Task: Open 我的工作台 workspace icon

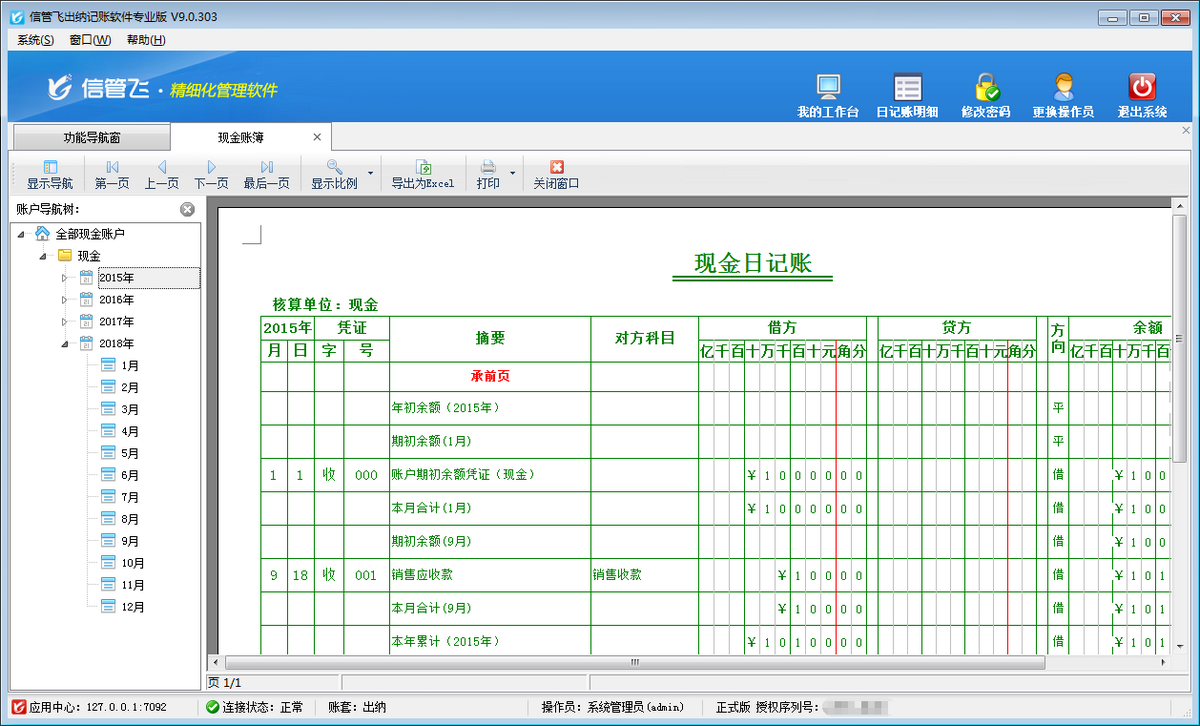Action: click(829, 95)
